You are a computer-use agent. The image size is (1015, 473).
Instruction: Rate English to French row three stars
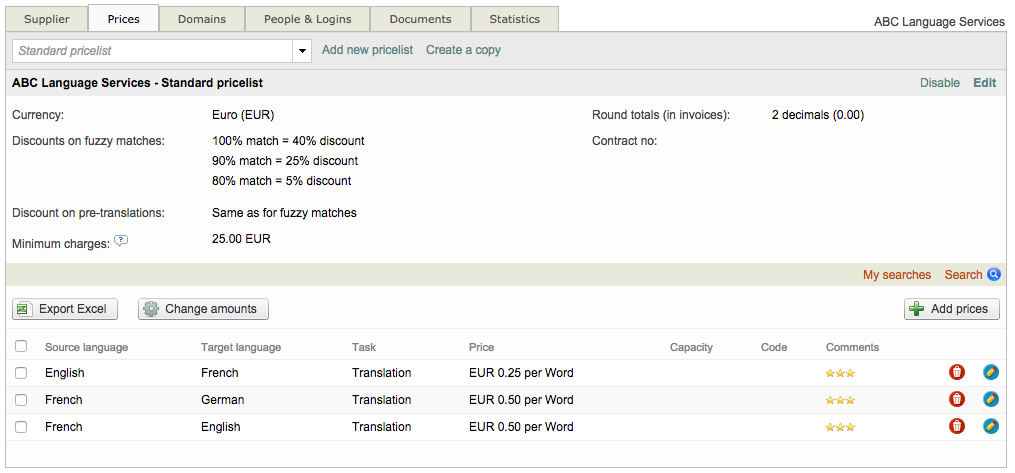tap(850, 373)
